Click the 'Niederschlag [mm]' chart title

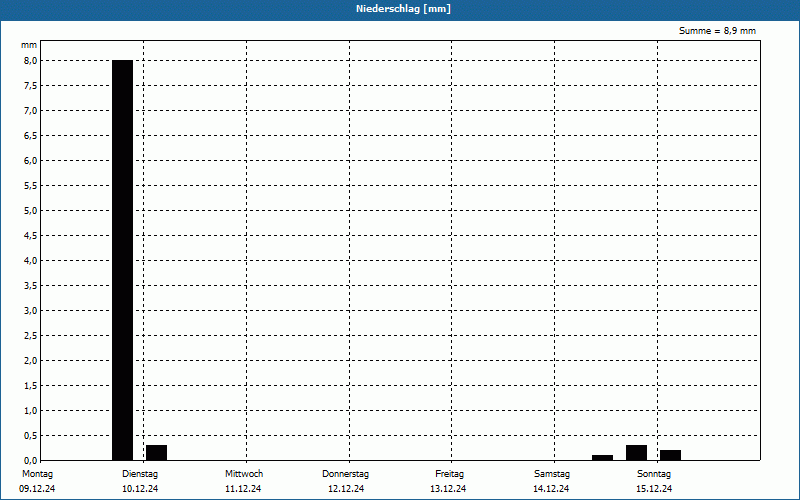403,9
